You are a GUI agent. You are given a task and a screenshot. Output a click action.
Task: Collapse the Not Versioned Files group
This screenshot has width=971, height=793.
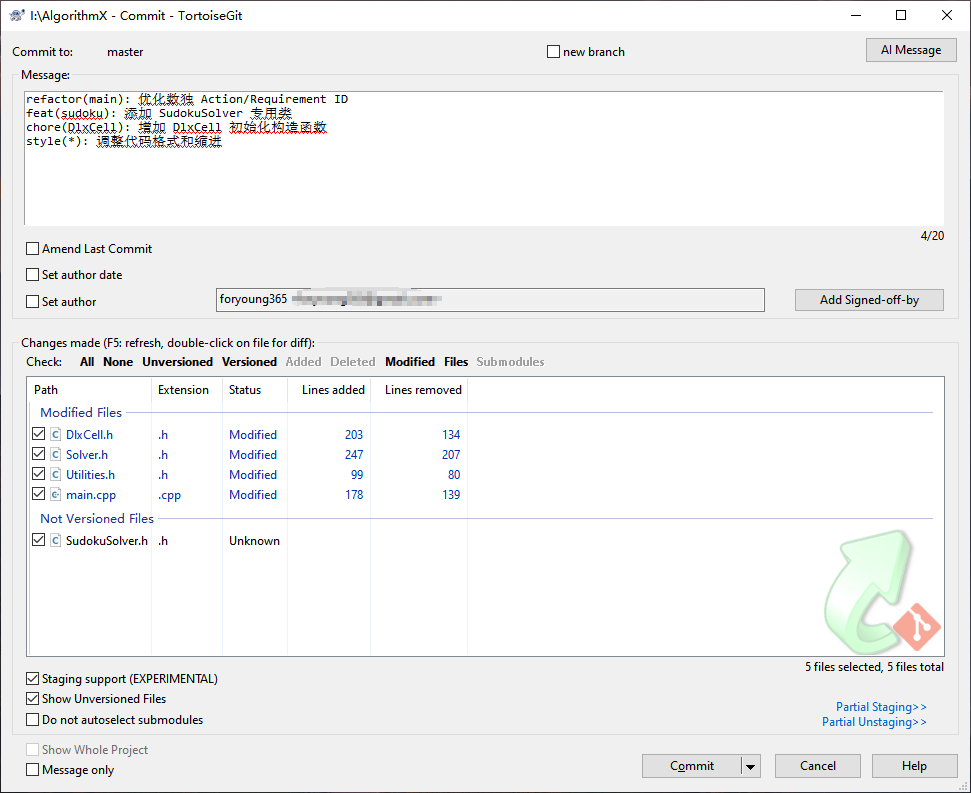coord(97,519)
